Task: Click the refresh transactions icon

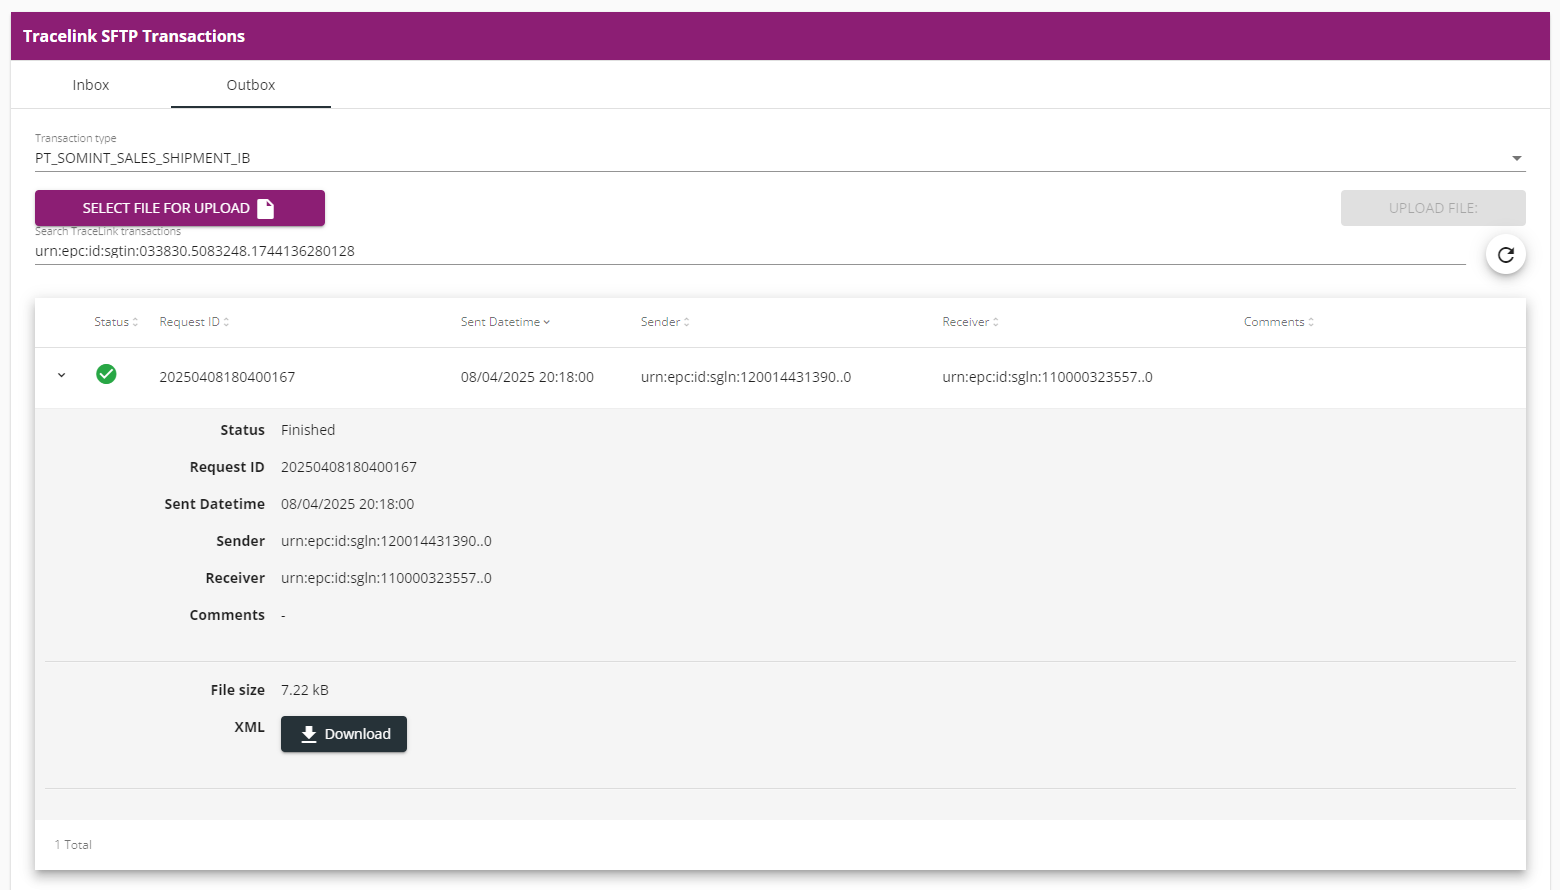Action: (x=1505, y=255)
